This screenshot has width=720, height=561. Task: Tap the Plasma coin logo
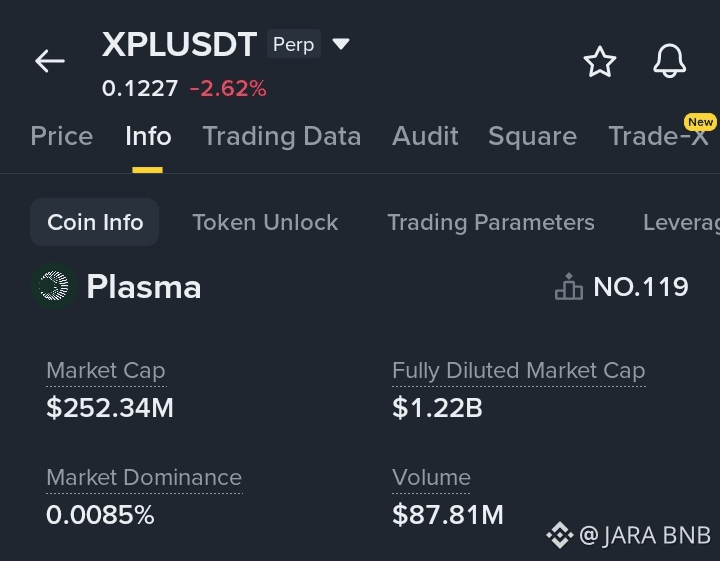tap(53, 288)
